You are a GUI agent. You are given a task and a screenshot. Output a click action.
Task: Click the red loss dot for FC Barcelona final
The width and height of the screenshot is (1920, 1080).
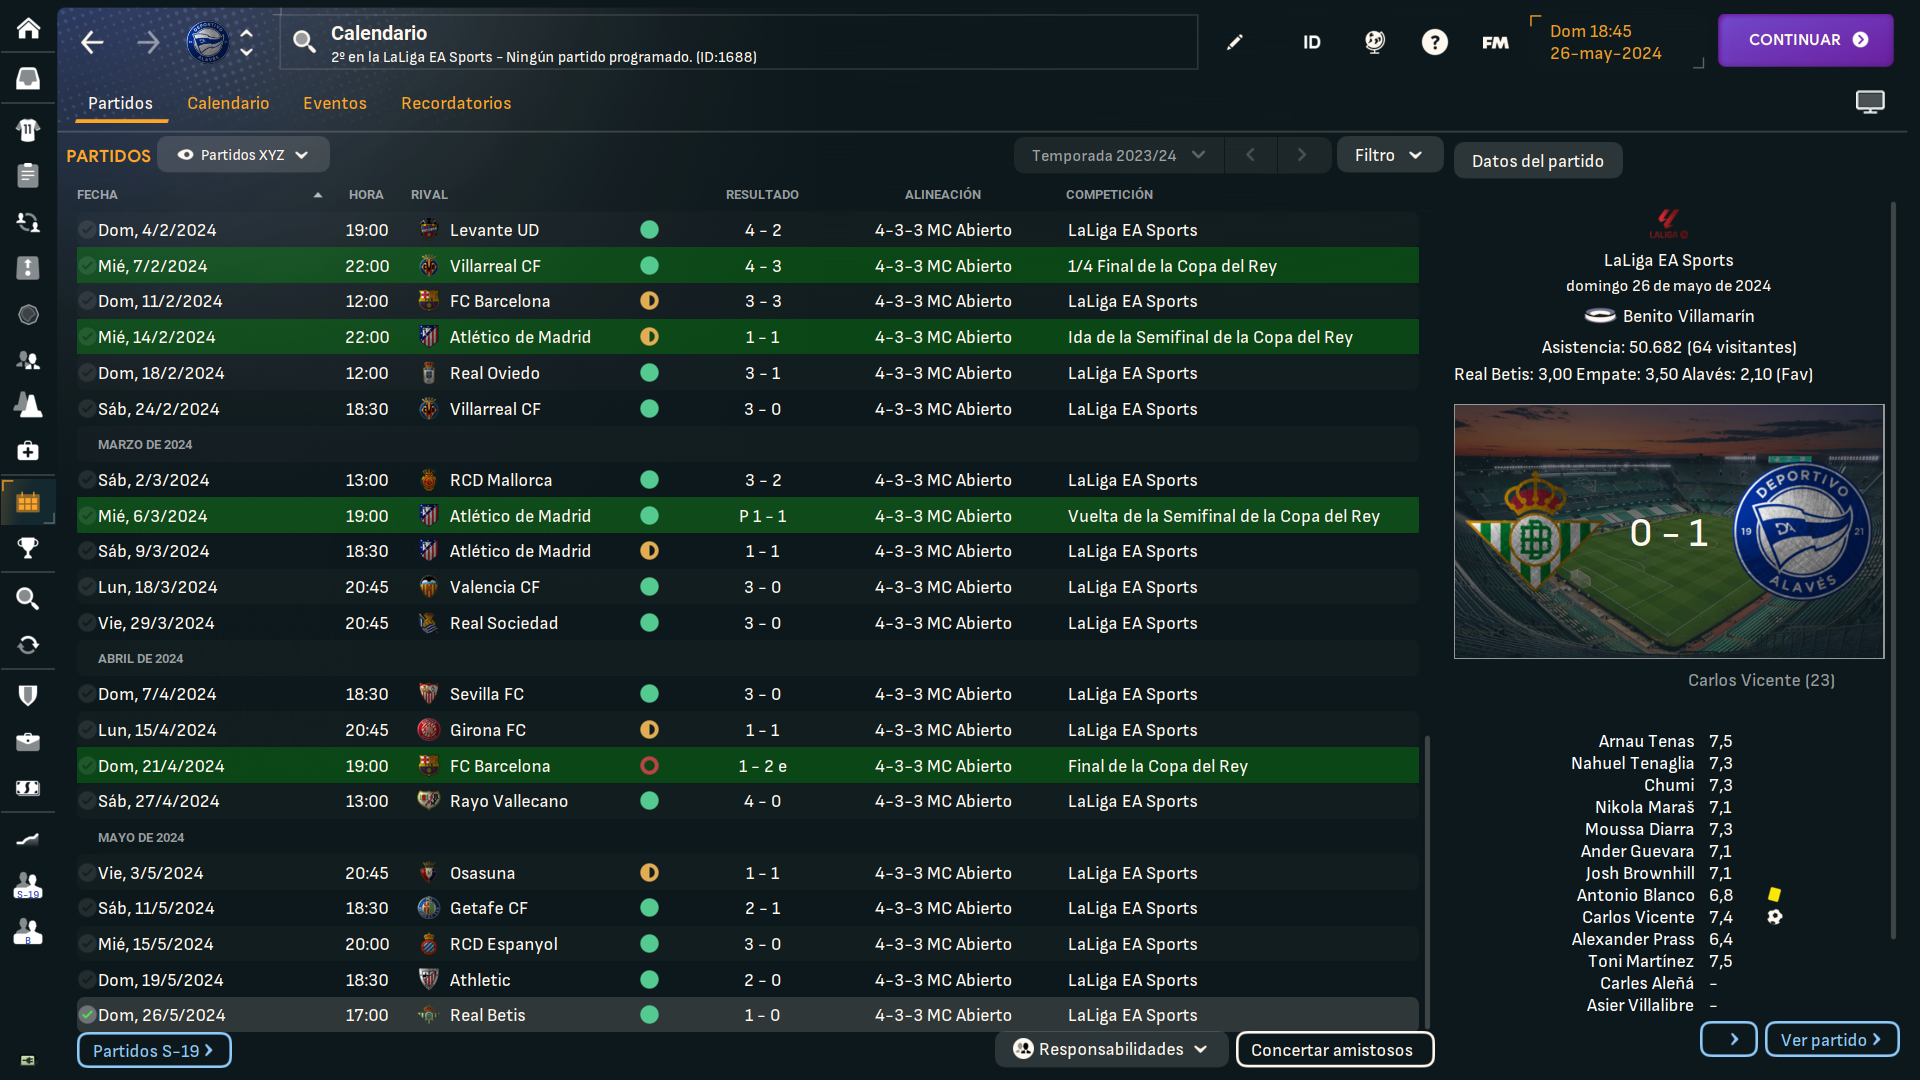(649, 766)
